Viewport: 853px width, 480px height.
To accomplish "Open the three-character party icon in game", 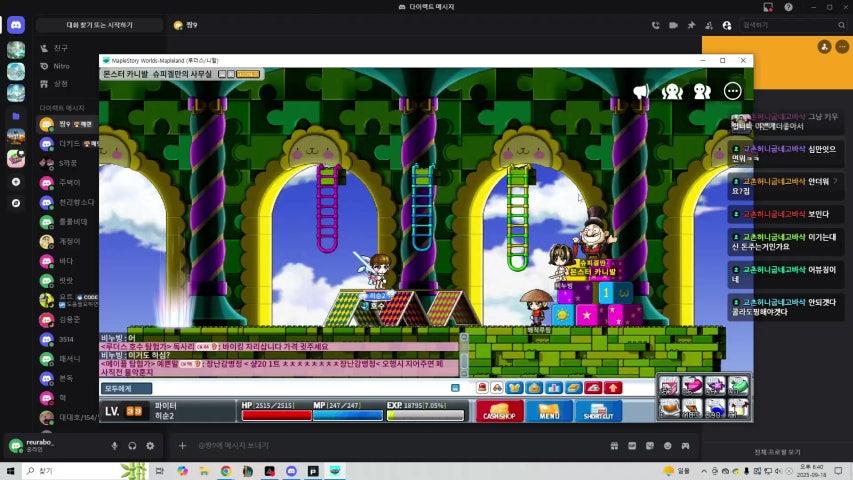I will [672, 91].
